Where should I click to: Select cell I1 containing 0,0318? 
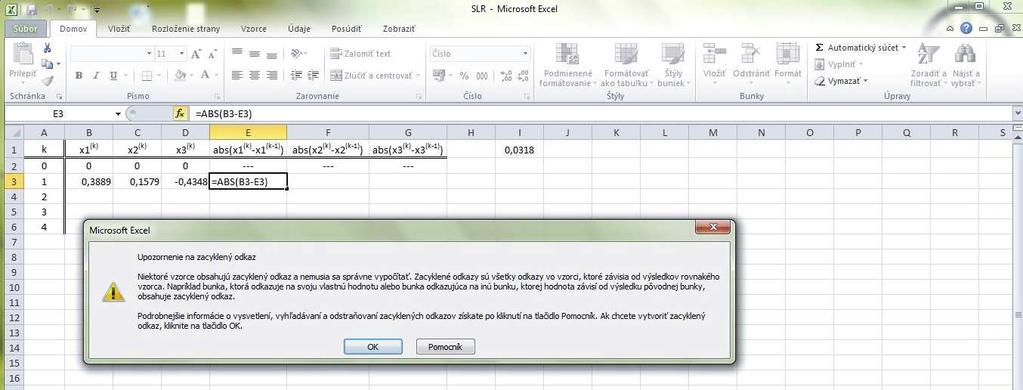click(x=519, y=150)
